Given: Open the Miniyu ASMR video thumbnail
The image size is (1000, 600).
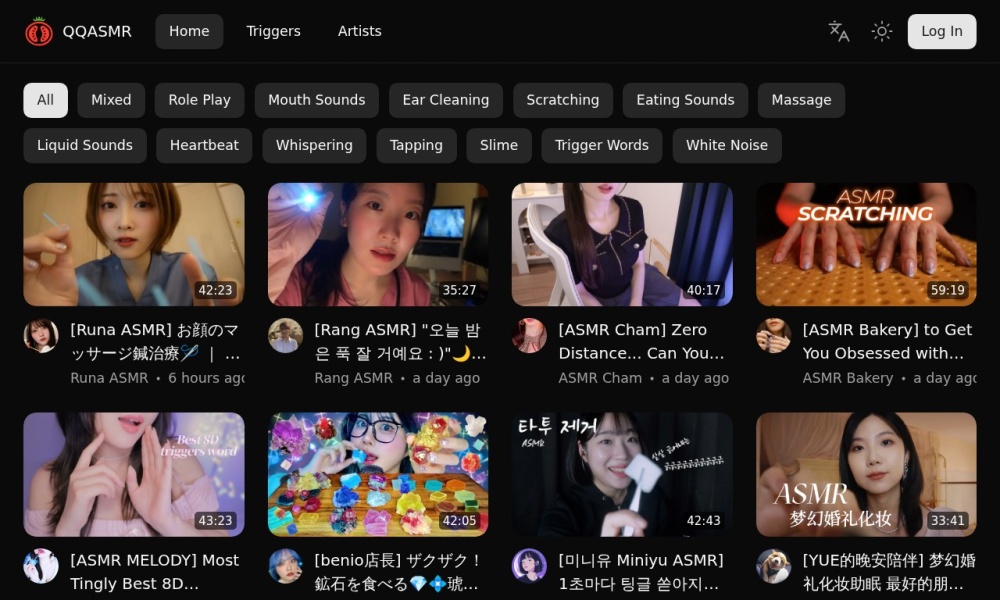Looking at the screenshot, I should (x=622, y=474).
